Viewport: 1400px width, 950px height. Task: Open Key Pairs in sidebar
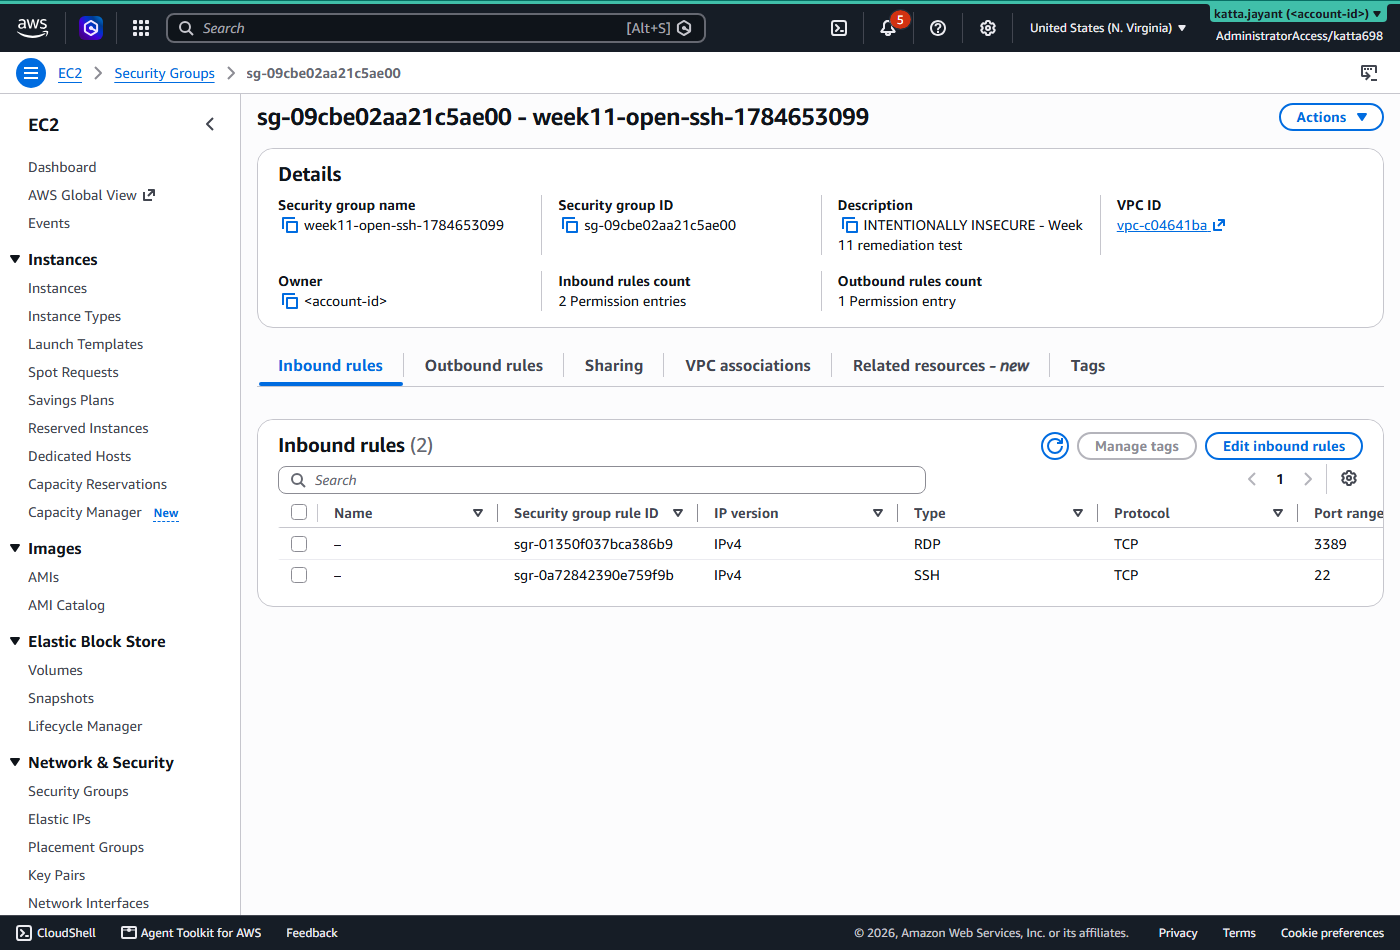pos(56,875)
